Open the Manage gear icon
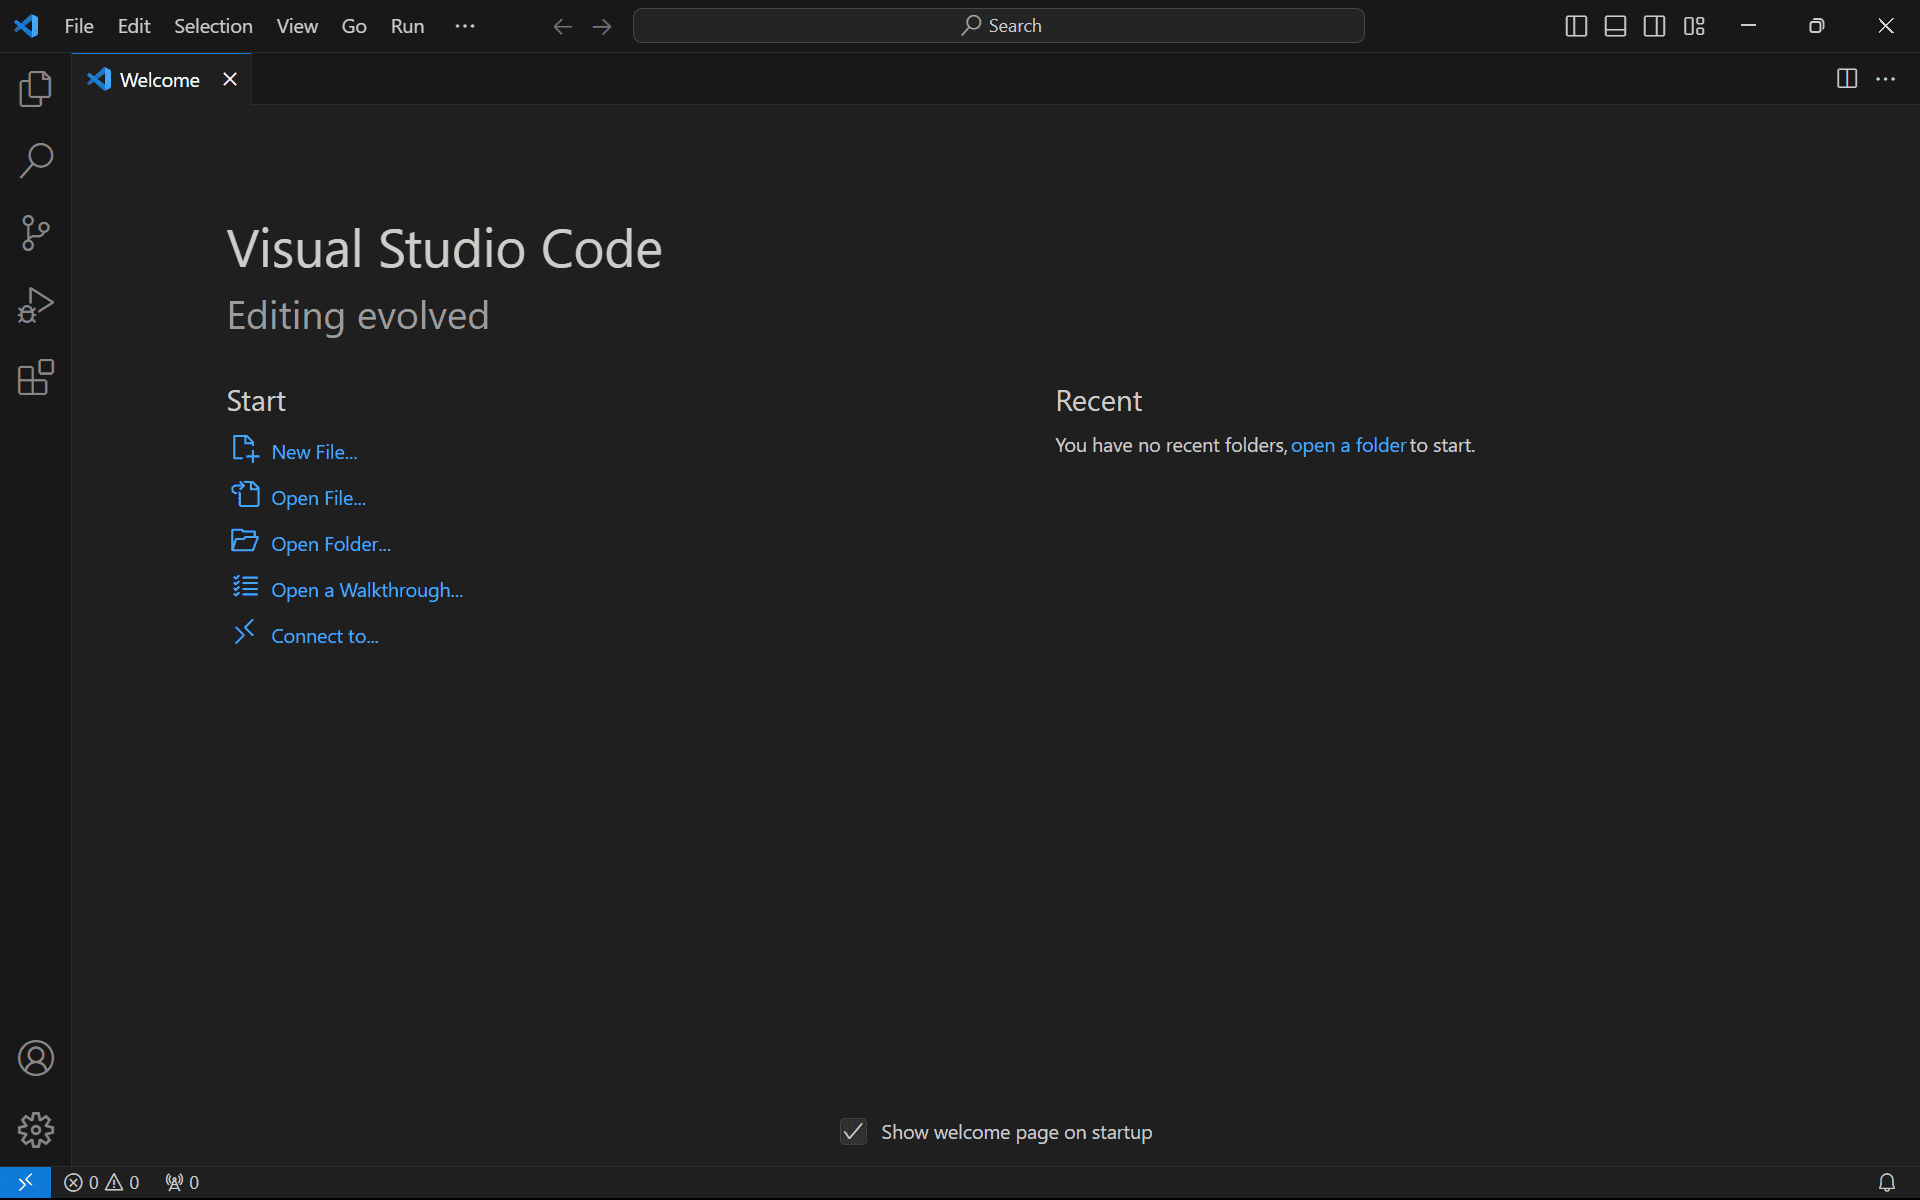The width and height of the screenshot is (1920, 1200). click(x=35, y=1129)
